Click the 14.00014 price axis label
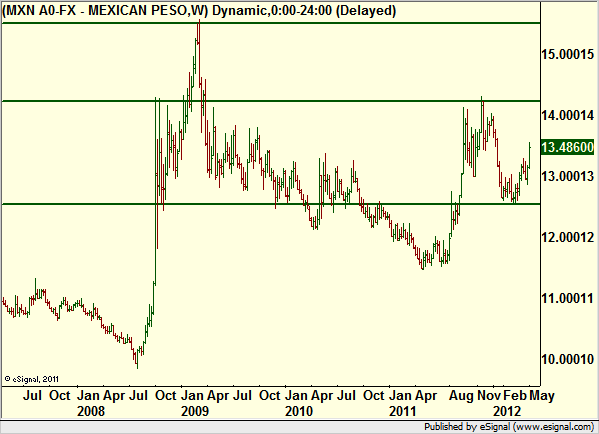Screen dimensions: 599x434 click(568, 115)
